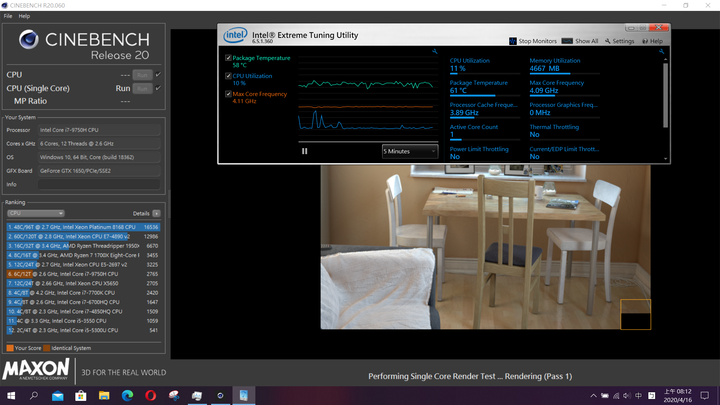
Task: Toggle the checkmark beside the CPU test
Action: coord(158,74)
